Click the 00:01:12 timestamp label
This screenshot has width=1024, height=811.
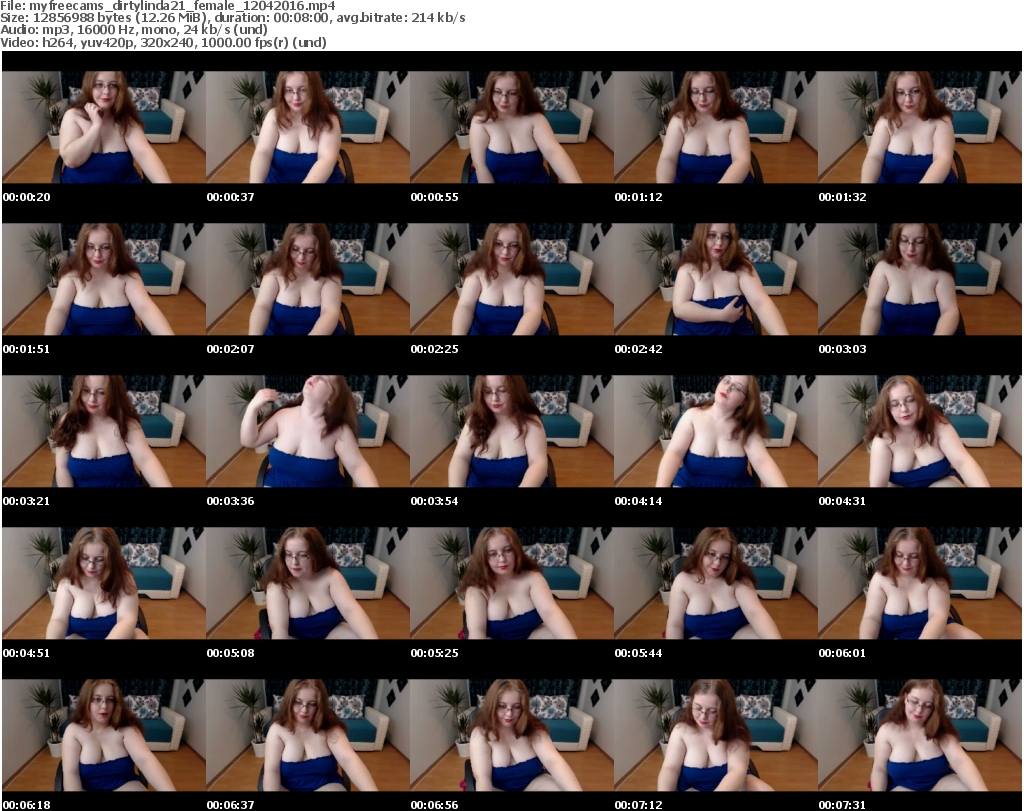click(638, 197)
